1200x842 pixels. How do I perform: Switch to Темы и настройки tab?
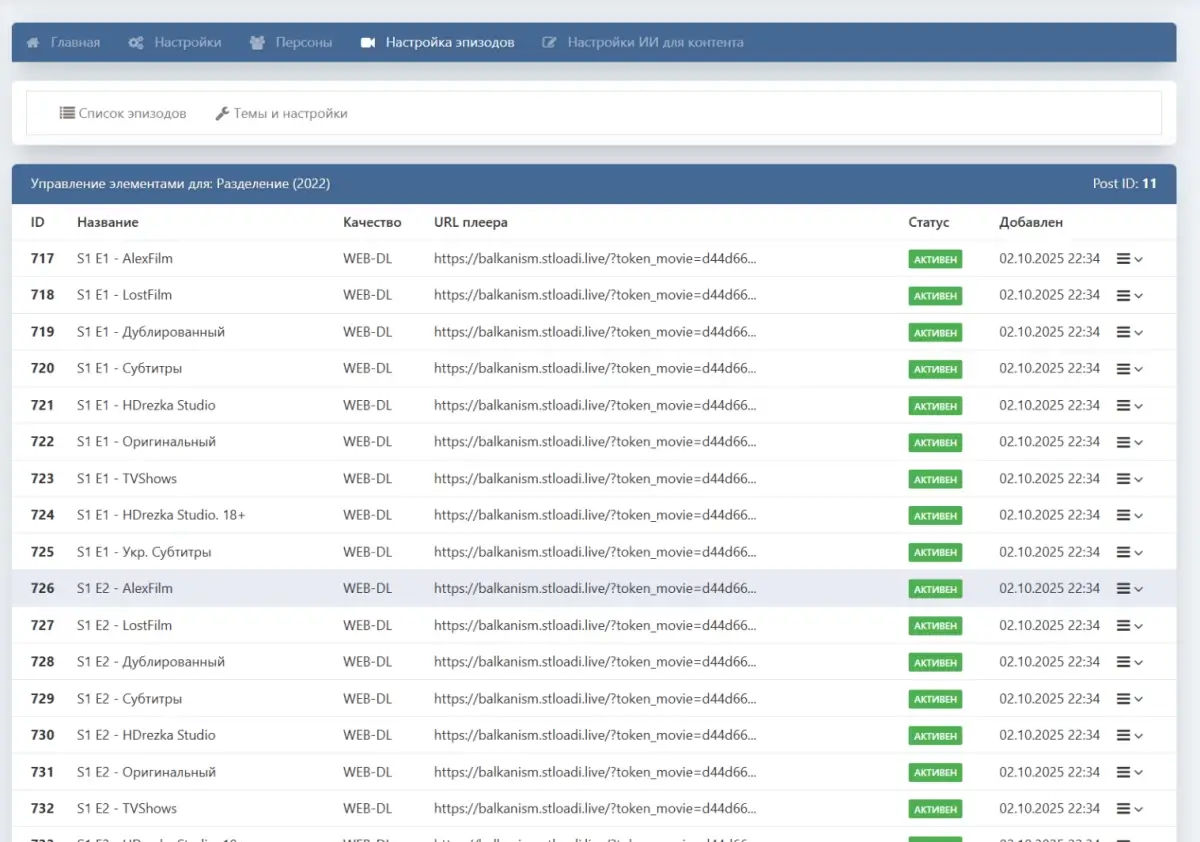pyautogui.click(x=290, y=113)
